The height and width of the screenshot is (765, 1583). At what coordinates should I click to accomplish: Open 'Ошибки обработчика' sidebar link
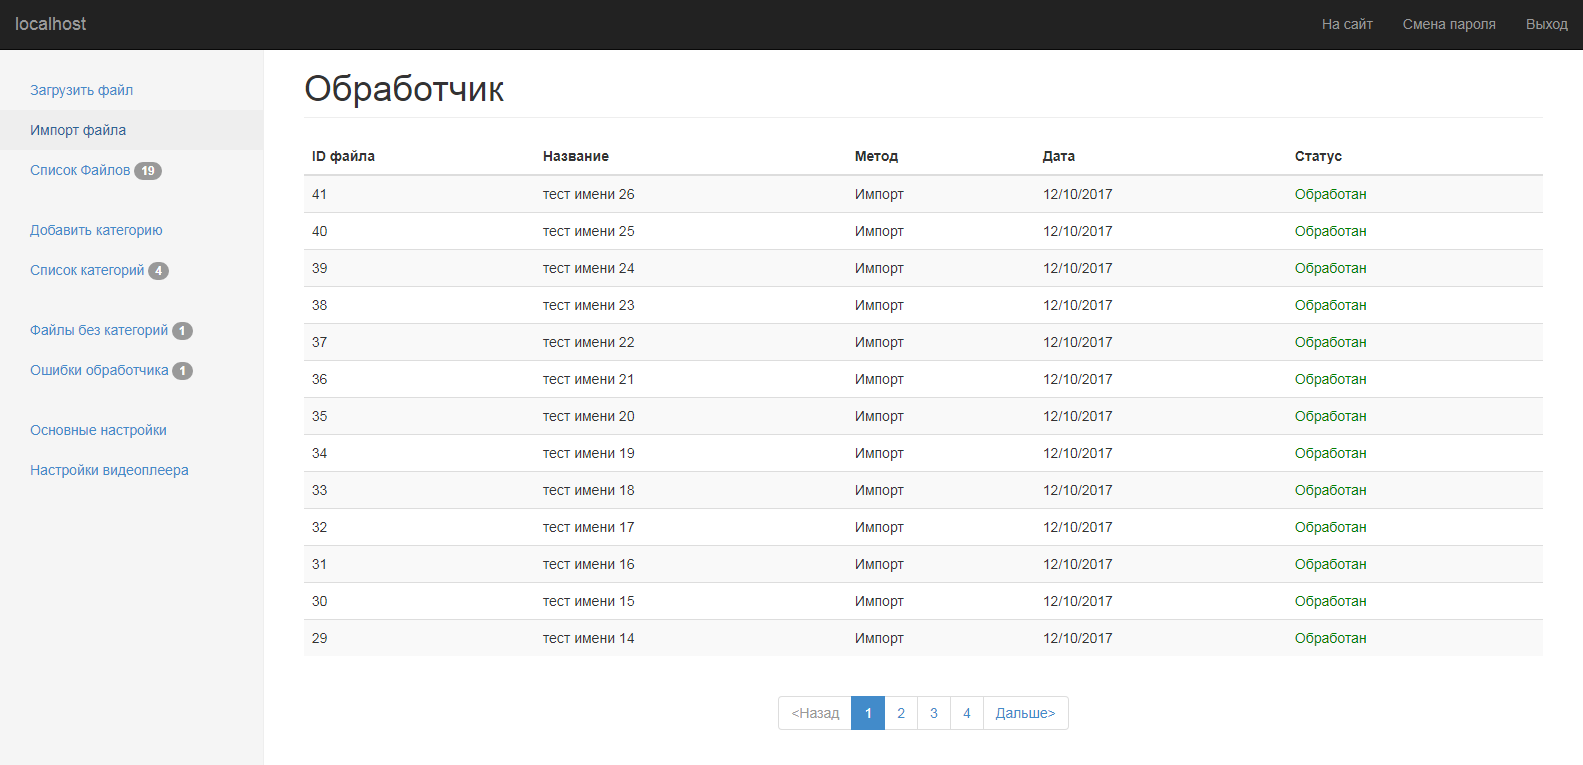click(x=99, y=370)
